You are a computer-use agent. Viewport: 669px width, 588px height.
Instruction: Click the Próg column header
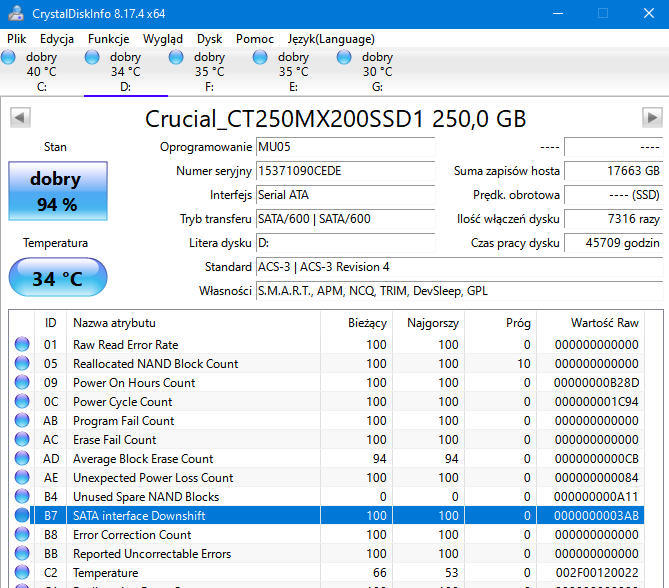click(x=500, y=323)
